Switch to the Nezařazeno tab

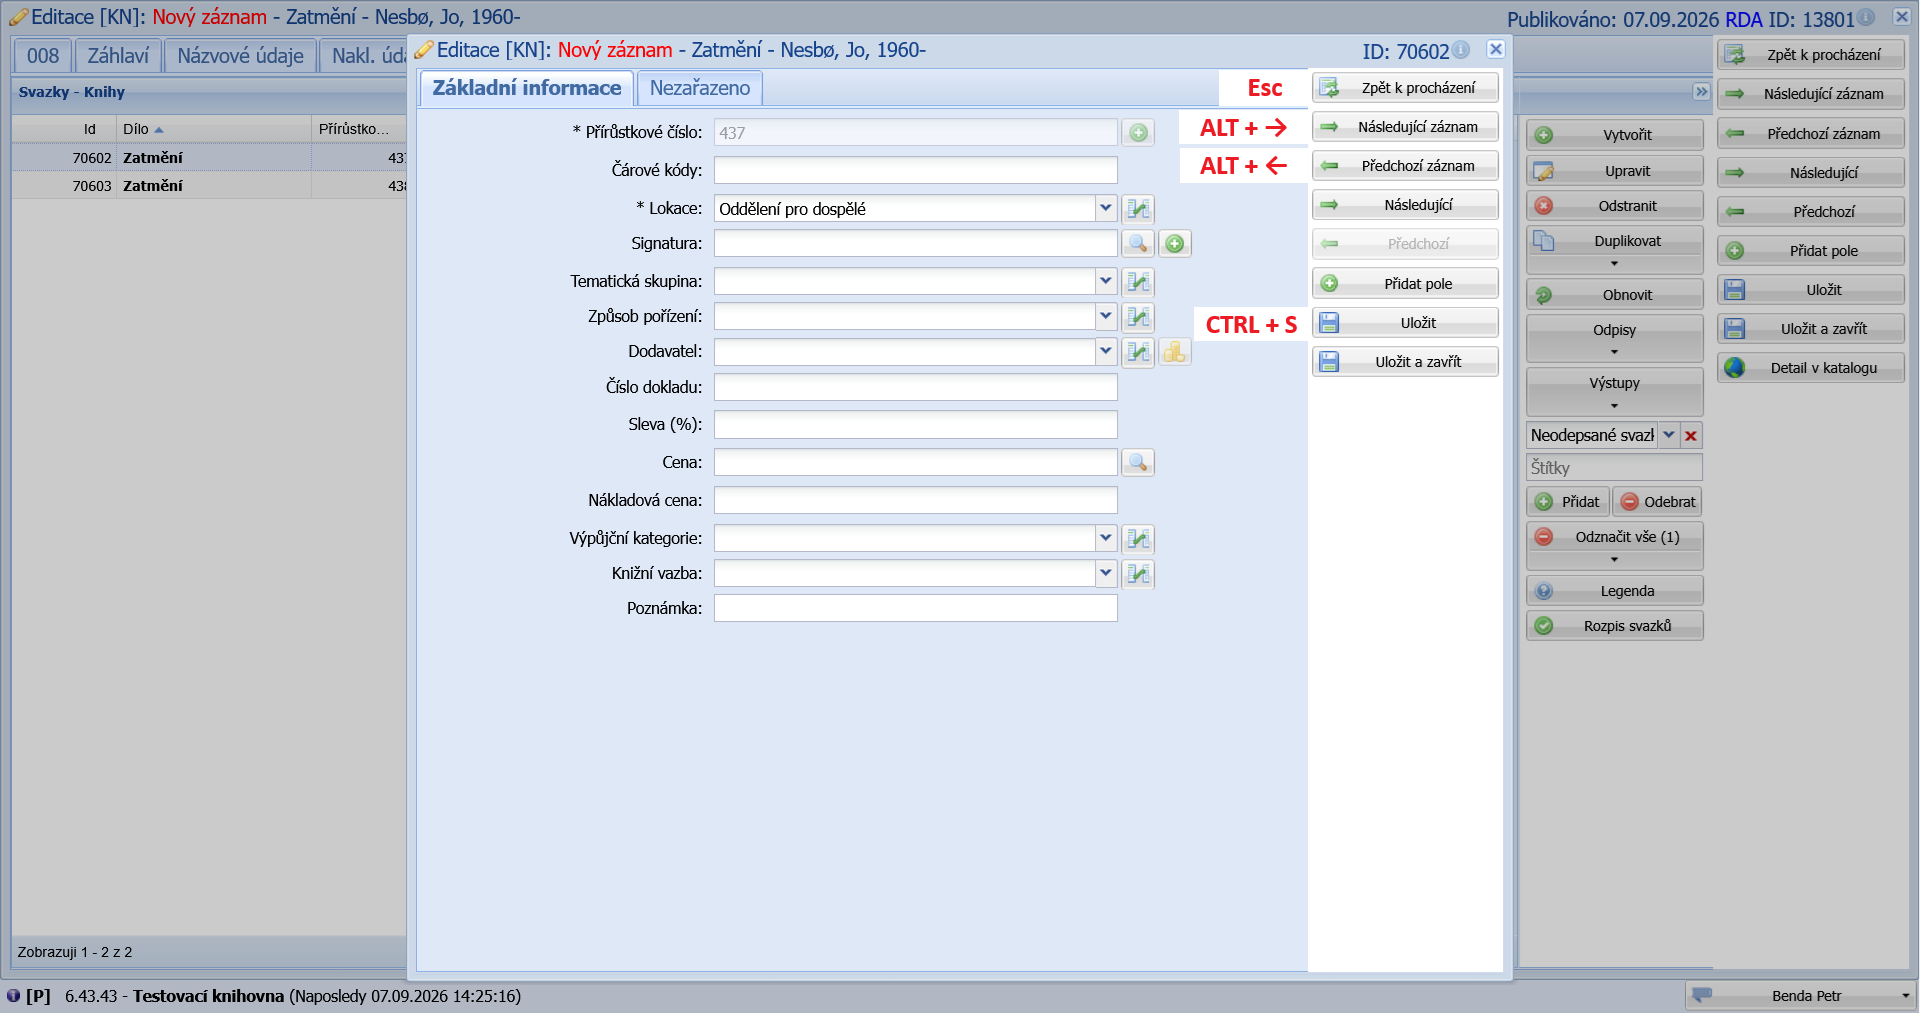point(700,88)
